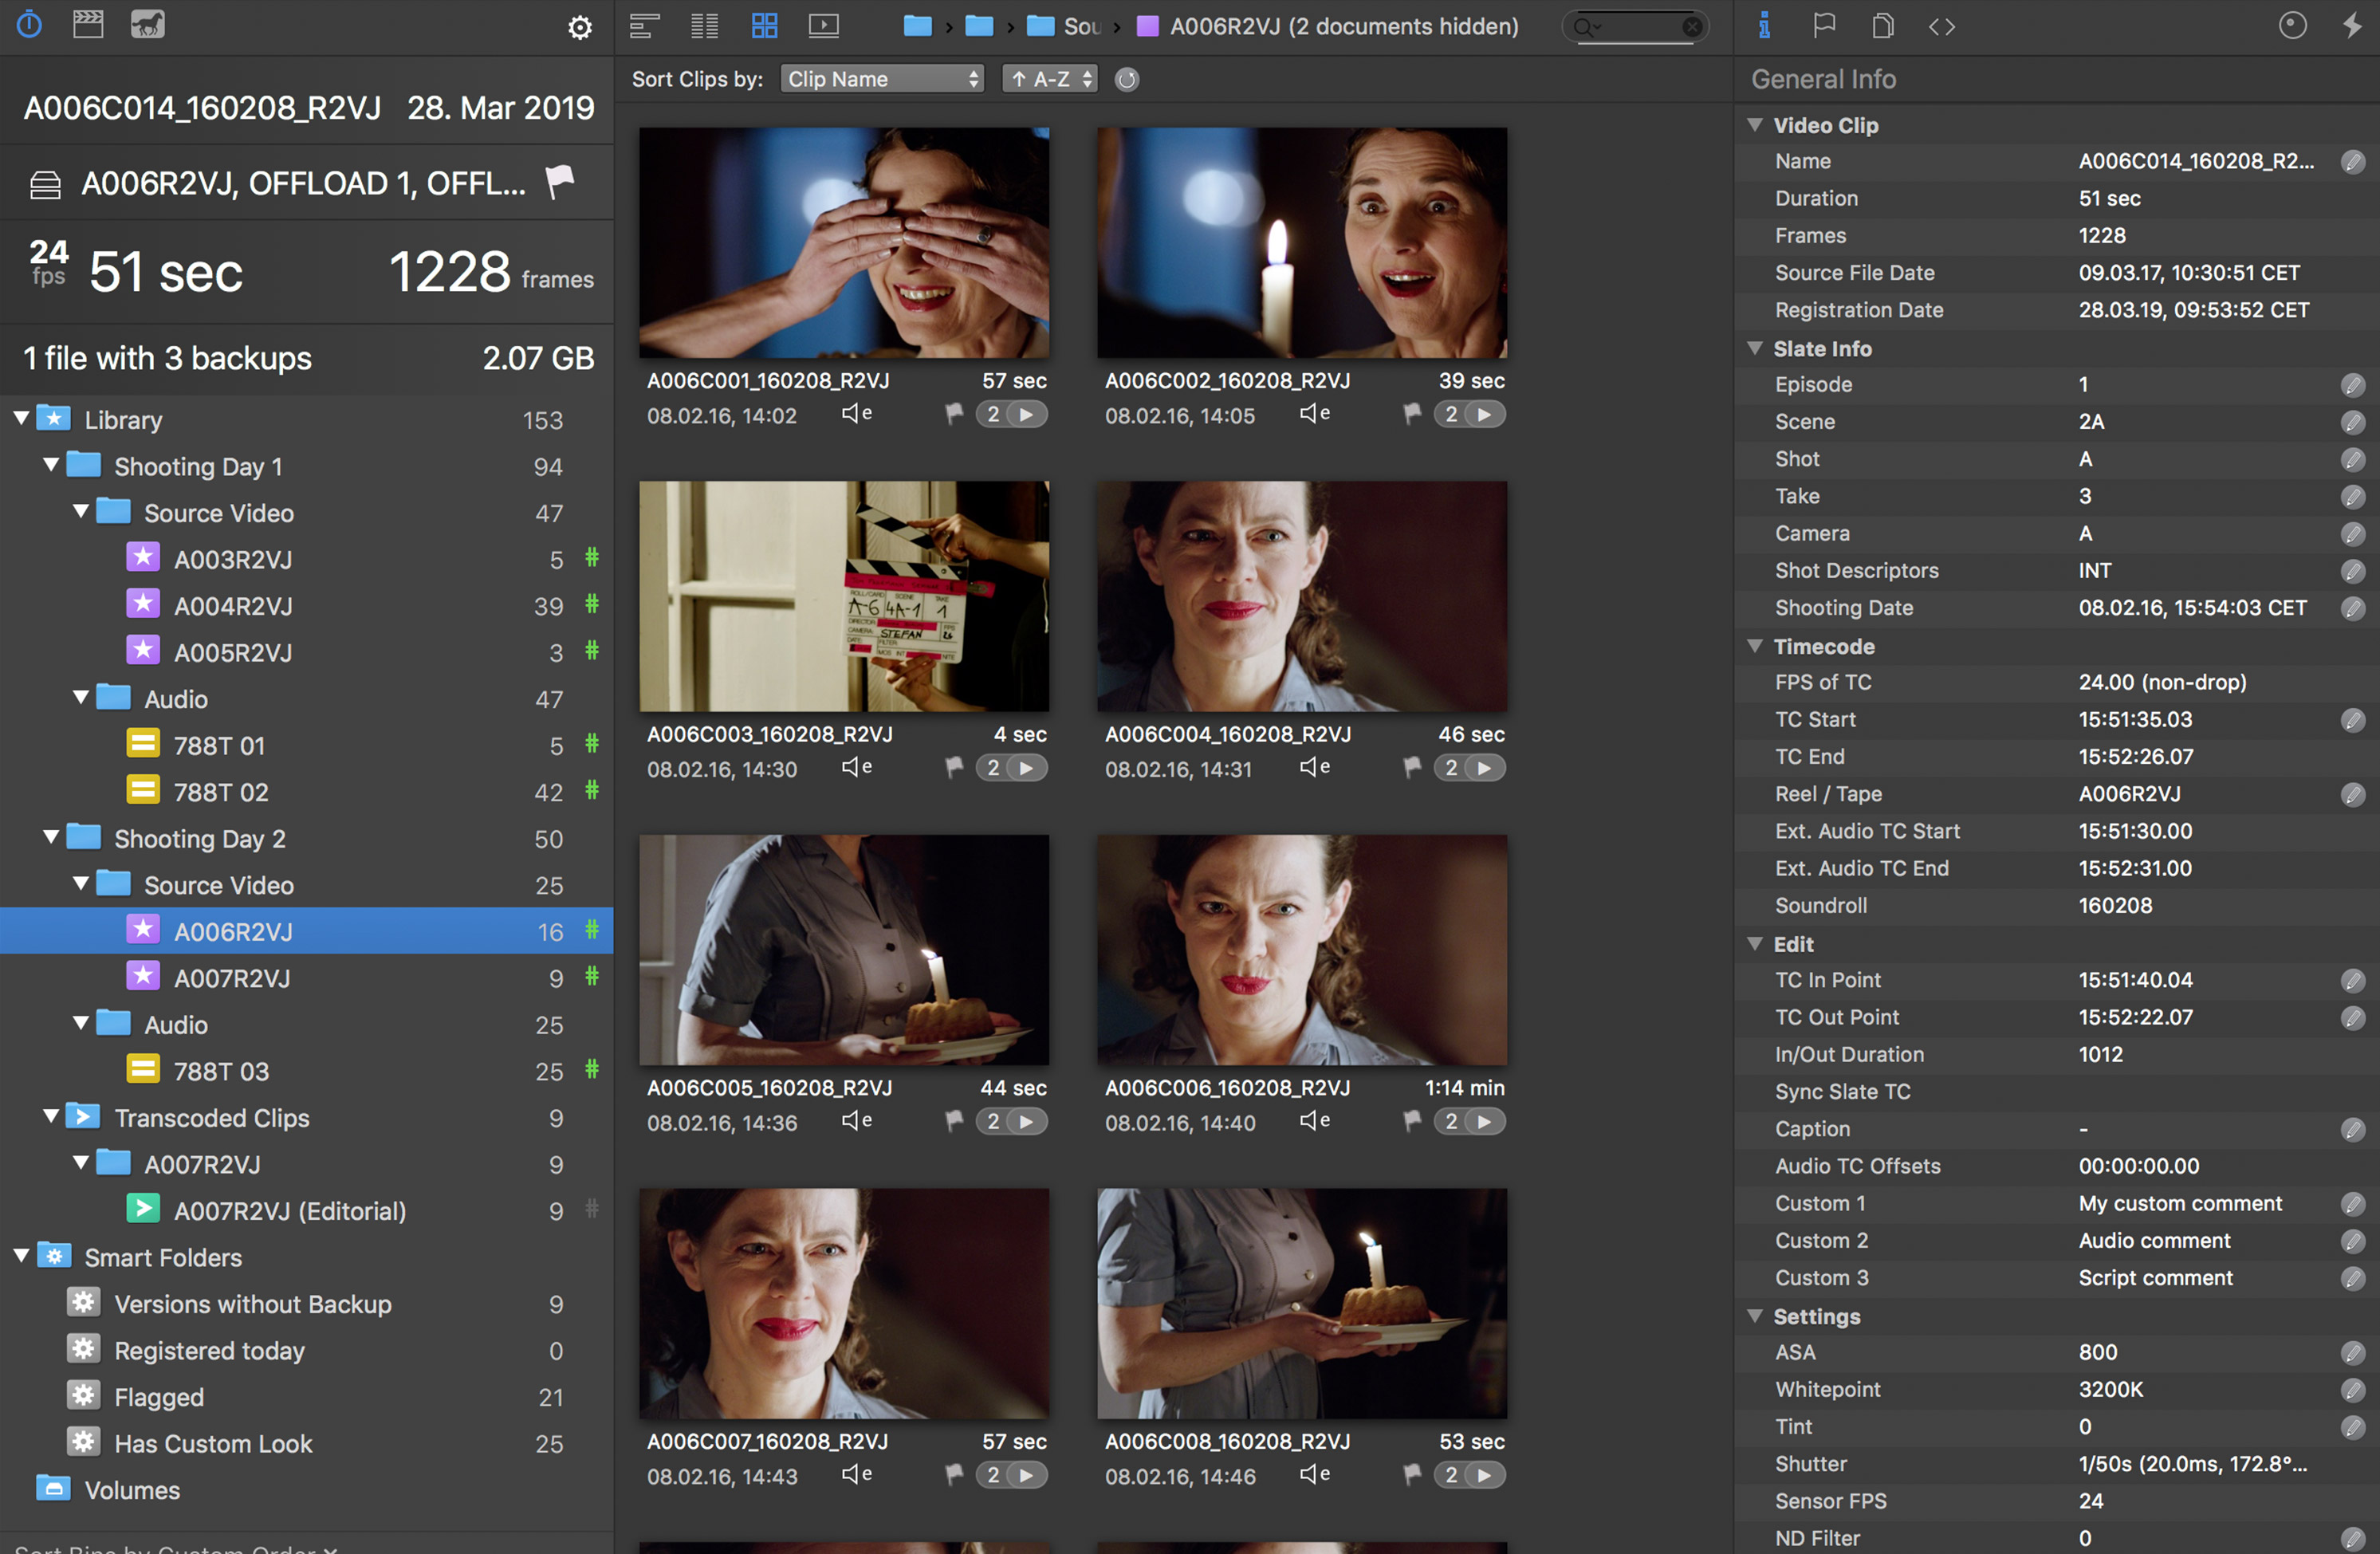Select the thumbnail grid view icon
The height and width of the screenshot is (1554, 2380).
765,26
